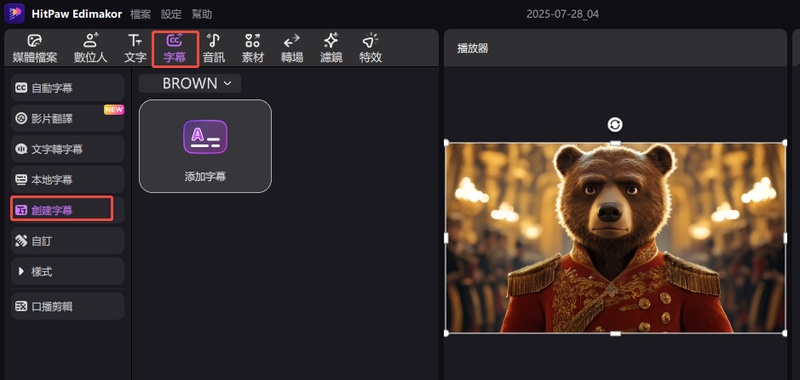The height and width of the screenshot is (380, 800).
Task: Switch to the 轉場 transitions tab
Action: coord(292,49)
